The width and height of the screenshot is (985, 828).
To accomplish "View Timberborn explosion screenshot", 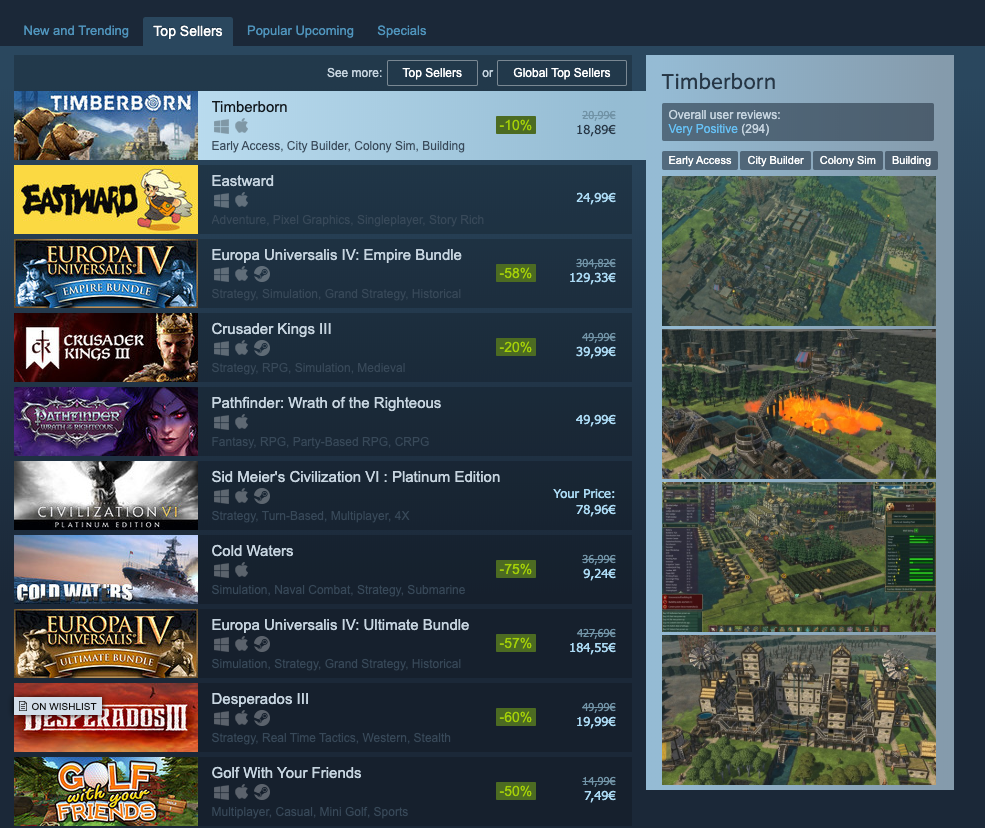I will (799, 404).
